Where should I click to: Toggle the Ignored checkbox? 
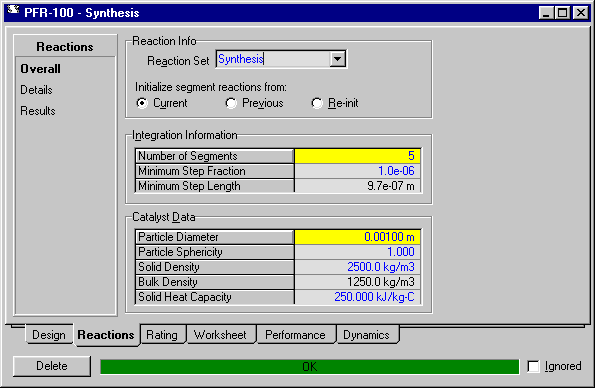point(533,366)
